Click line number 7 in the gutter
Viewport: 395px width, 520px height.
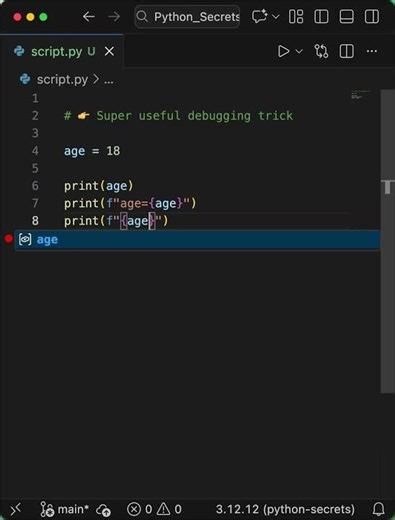pyautogui.click(x=35, y=203)
